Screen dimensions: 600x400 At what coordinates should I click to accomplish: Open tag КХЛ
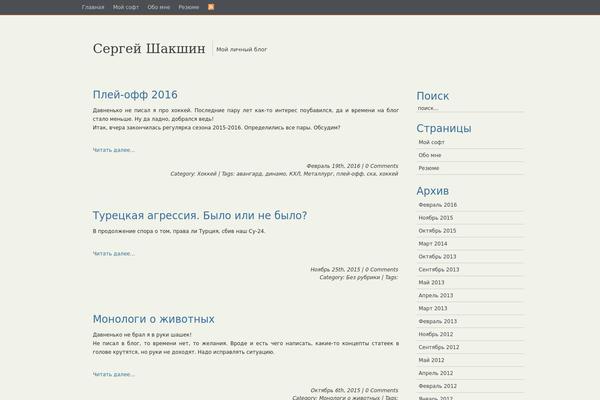click(x=295, y=174)
